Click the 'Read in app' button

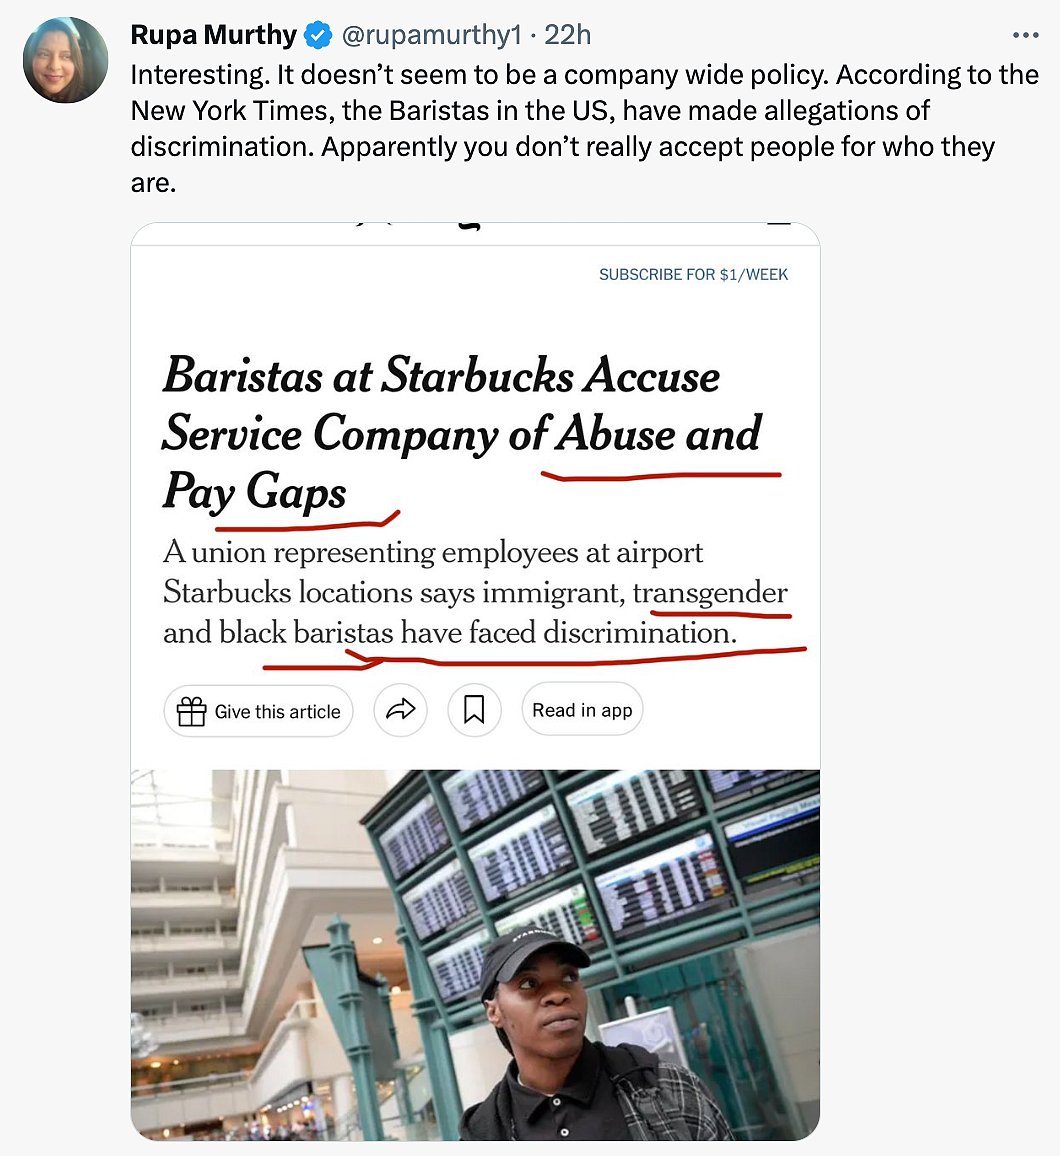click(x=582, y=710)
